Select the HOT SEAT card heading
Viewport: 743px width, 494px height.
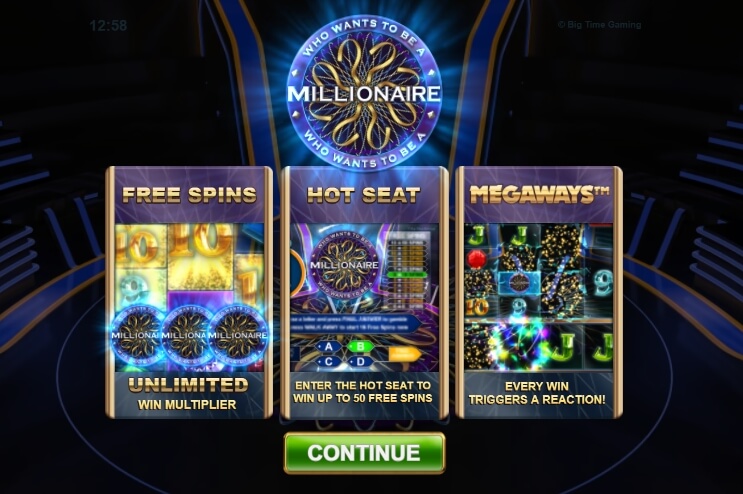click(364, 195)
